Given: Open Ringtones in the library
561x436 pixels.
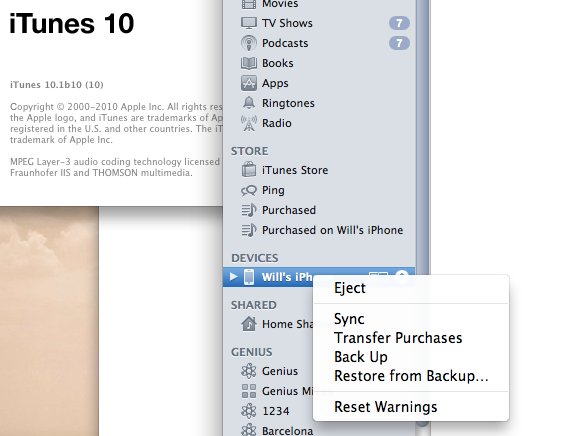Looking at the screenshot, I should [x=288, y=103].
